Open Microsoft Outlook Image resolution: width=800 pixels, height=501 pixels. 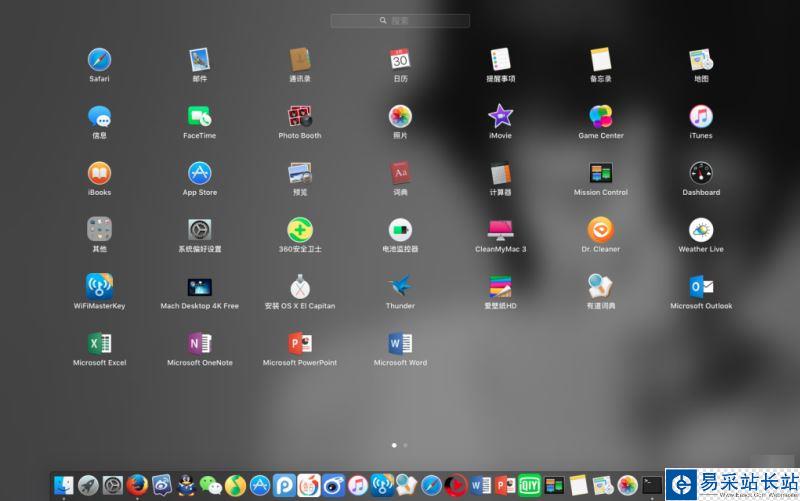[x=701, y=287]
